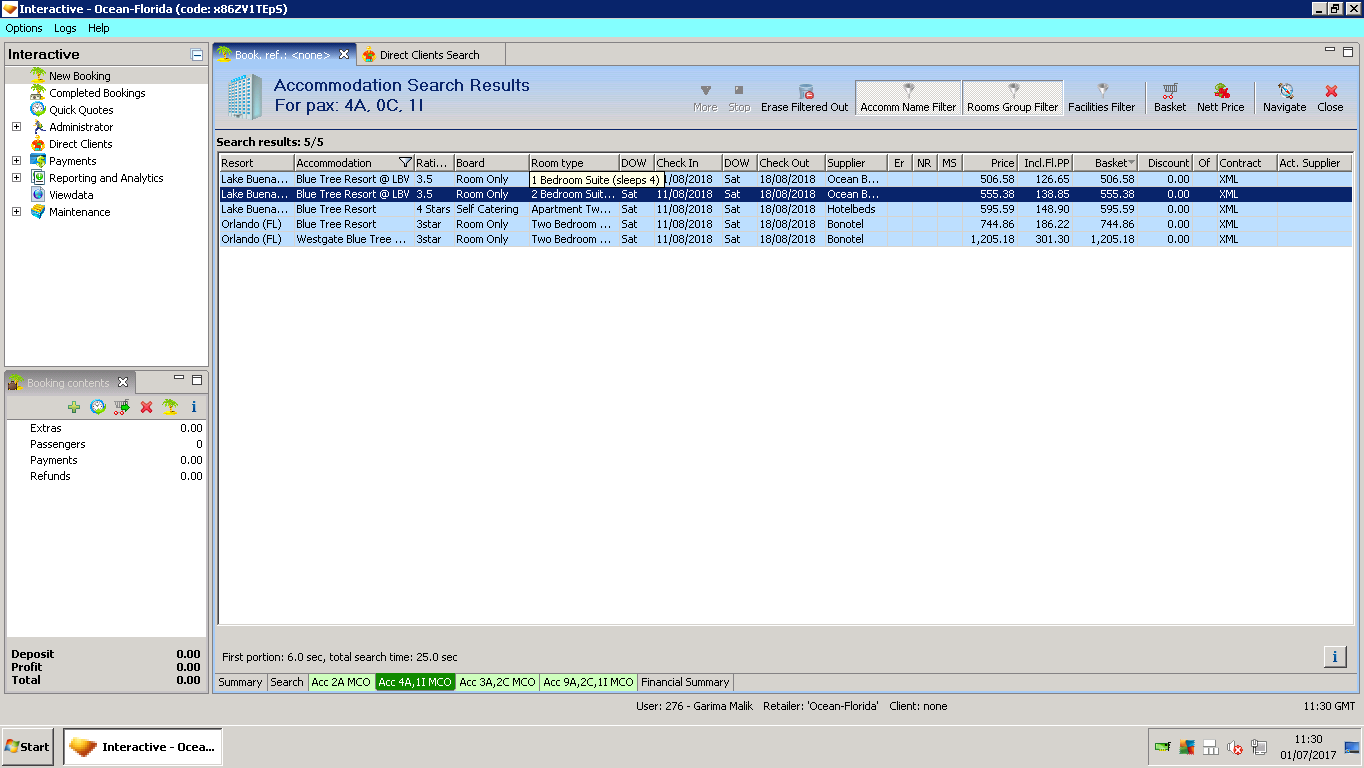
Task: Click the More toolbar button
Action: 705,98
